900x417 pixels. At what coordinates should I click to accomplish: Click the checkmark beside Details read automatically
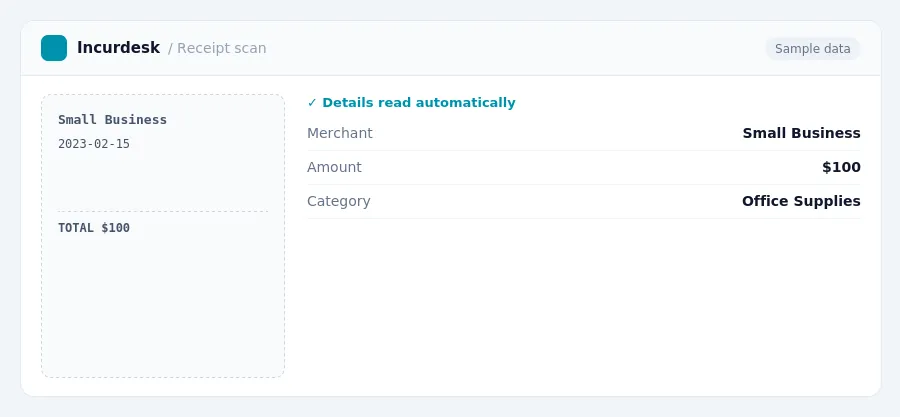312,103
